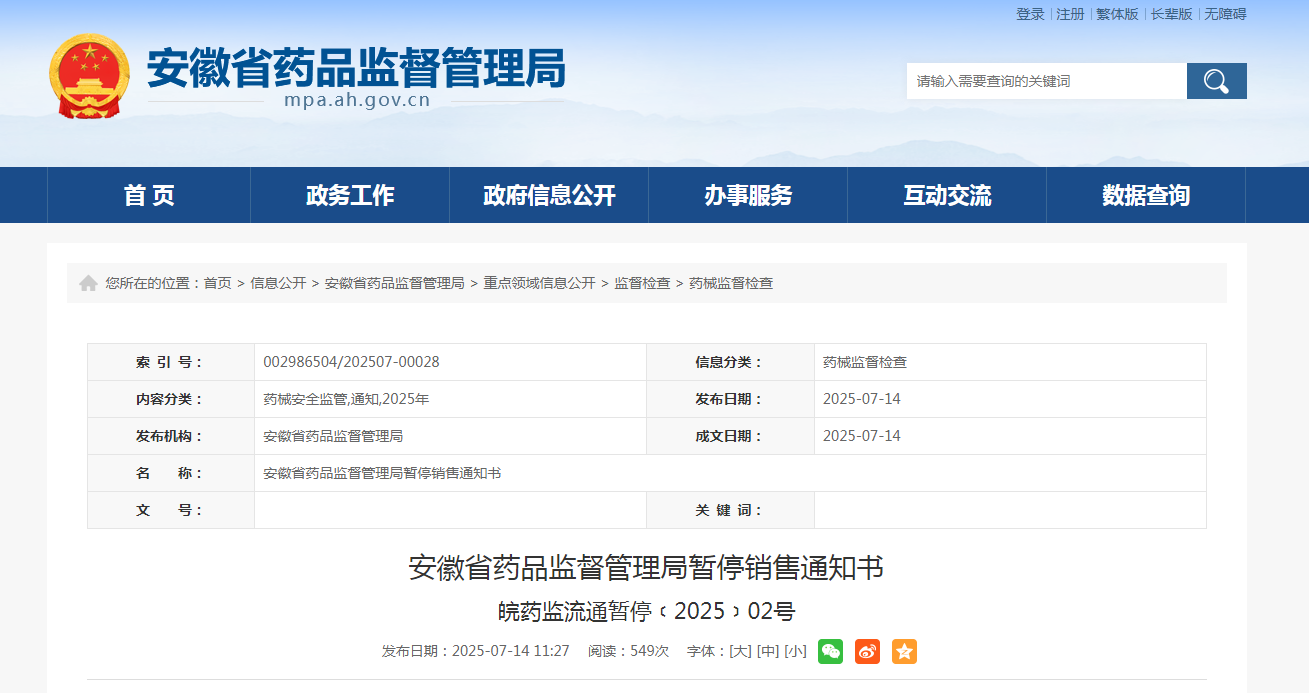Open the 无障碍 accessibility mode link
1309x693 pixels.
point(1225,14)
